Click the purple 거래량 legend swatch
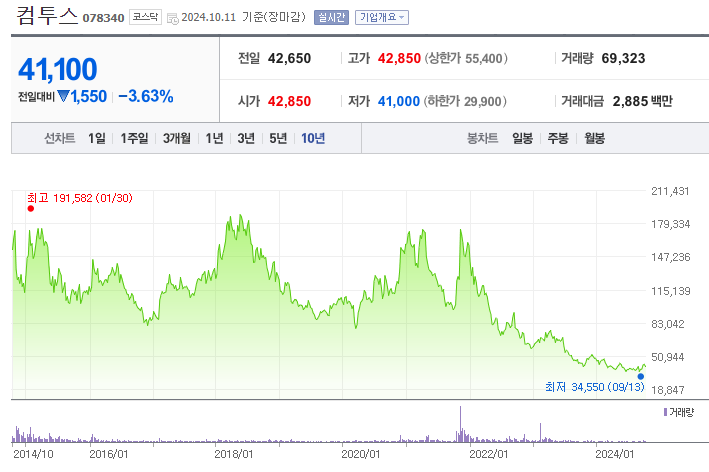 click(666, 412)
